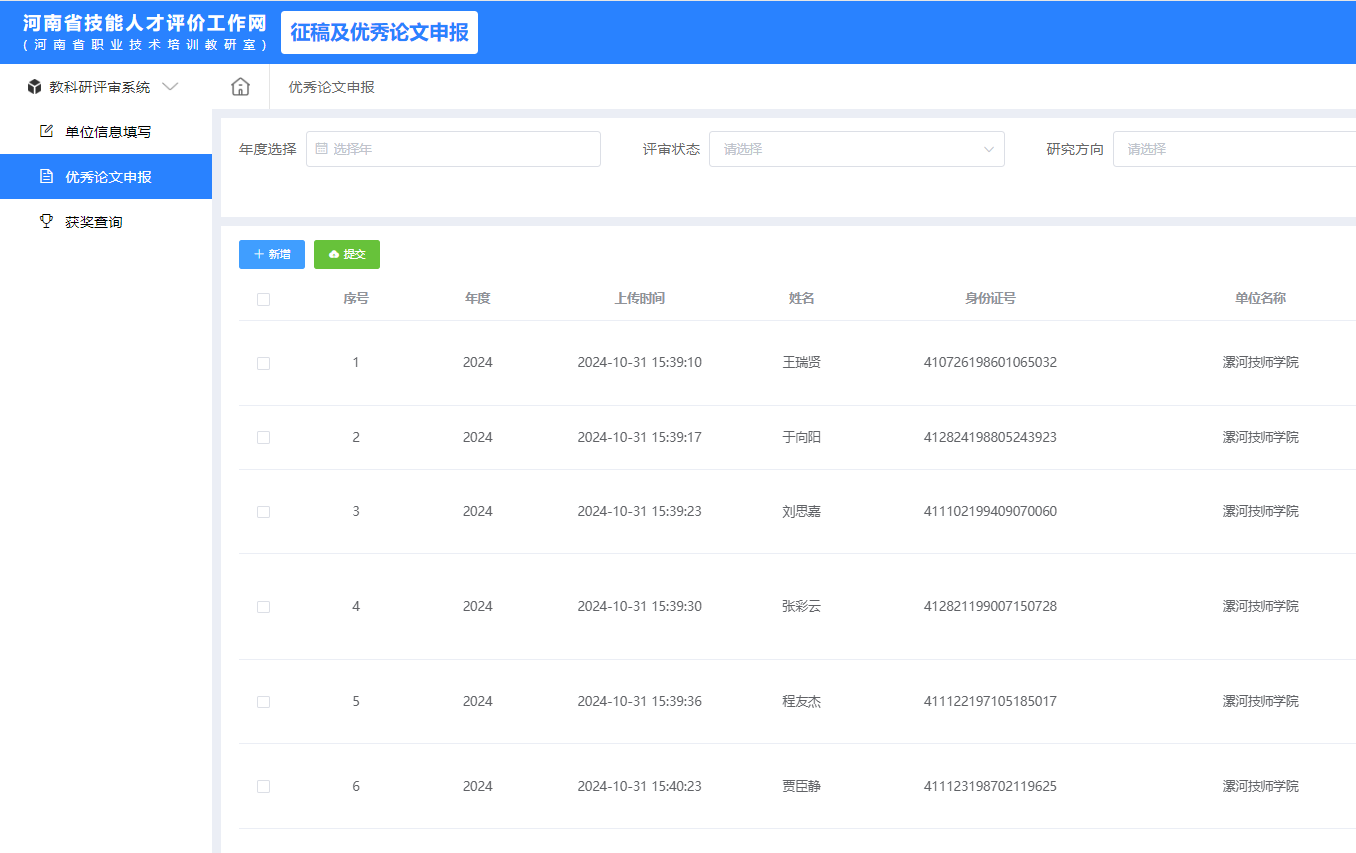Screen dimensions: 1356x853
Task: Click ID number 412821199007150728
Action: coord(990,606)
